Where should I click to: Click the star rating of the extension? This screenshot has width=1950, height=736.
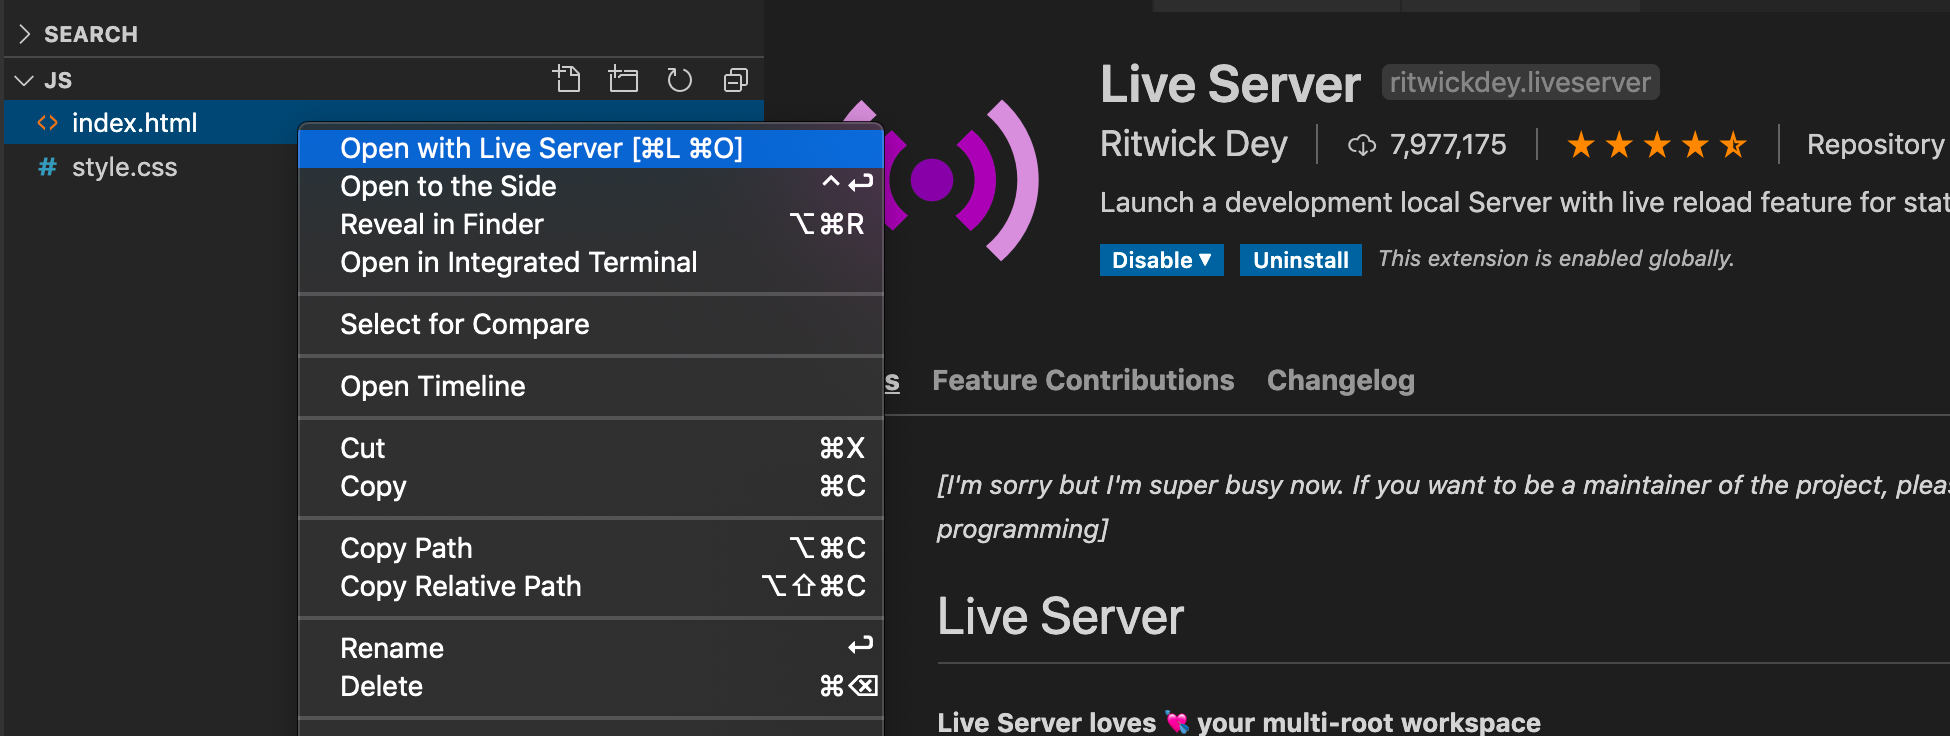[1656, 145]
